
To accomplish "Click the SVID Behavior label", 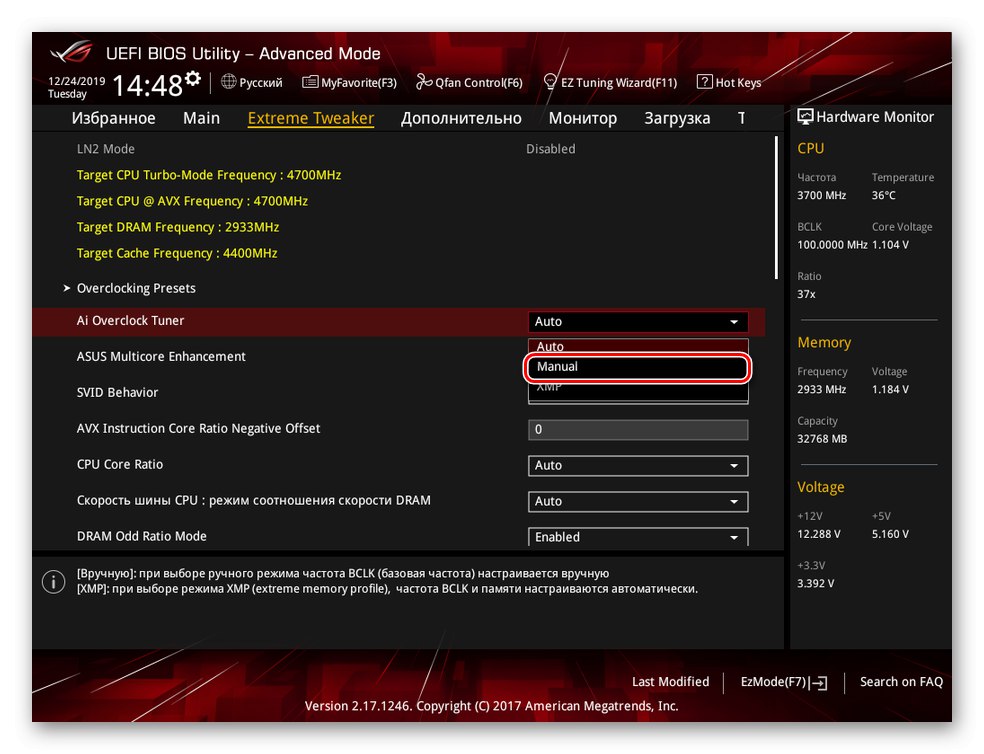I will tap(117, 392).
